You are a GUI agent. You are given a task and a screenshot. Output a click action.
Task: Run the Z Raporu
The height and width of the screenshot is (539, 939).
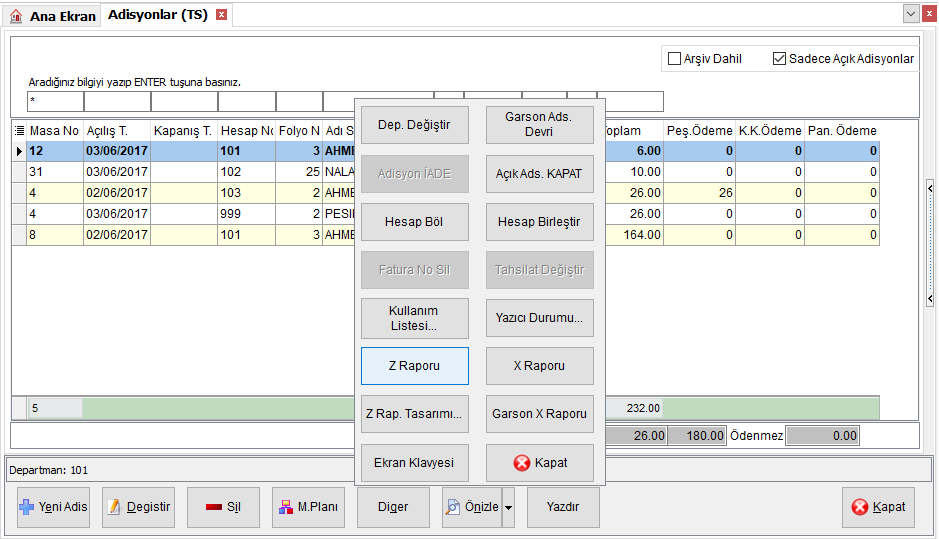414,366
